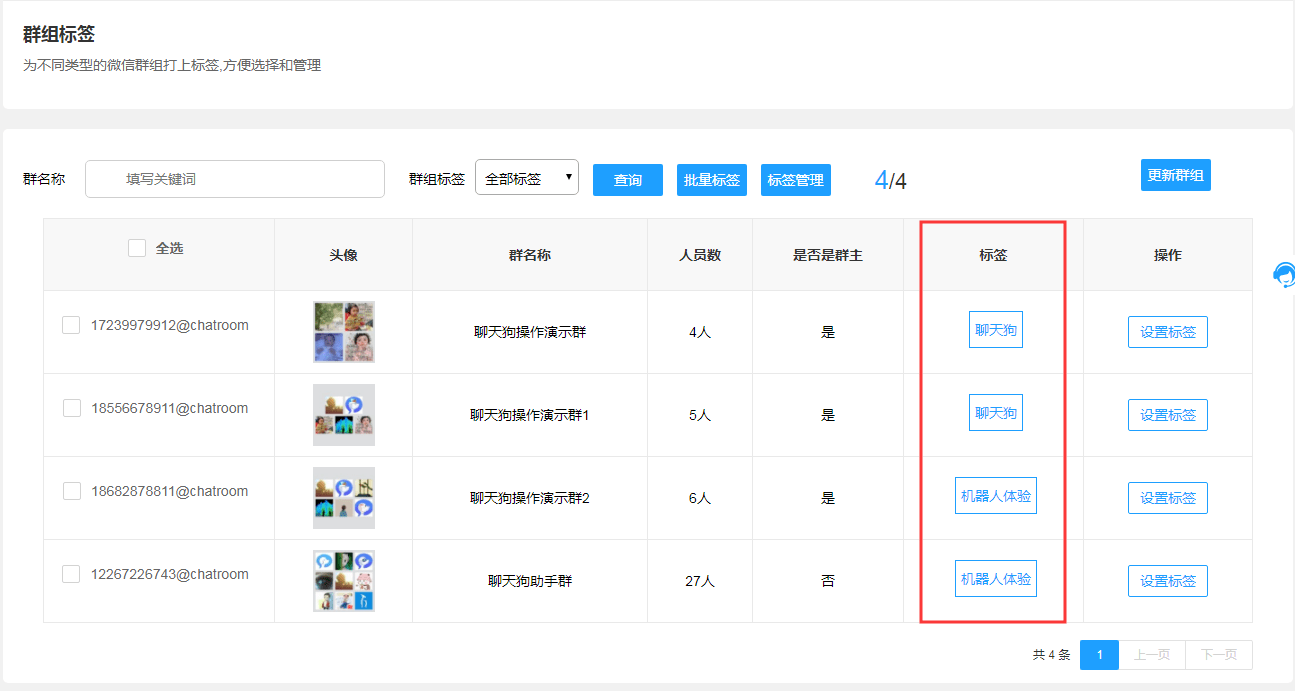Click 聊天狗 tag of 聊天狗操作演示群1 row

[x=996, y=413]
